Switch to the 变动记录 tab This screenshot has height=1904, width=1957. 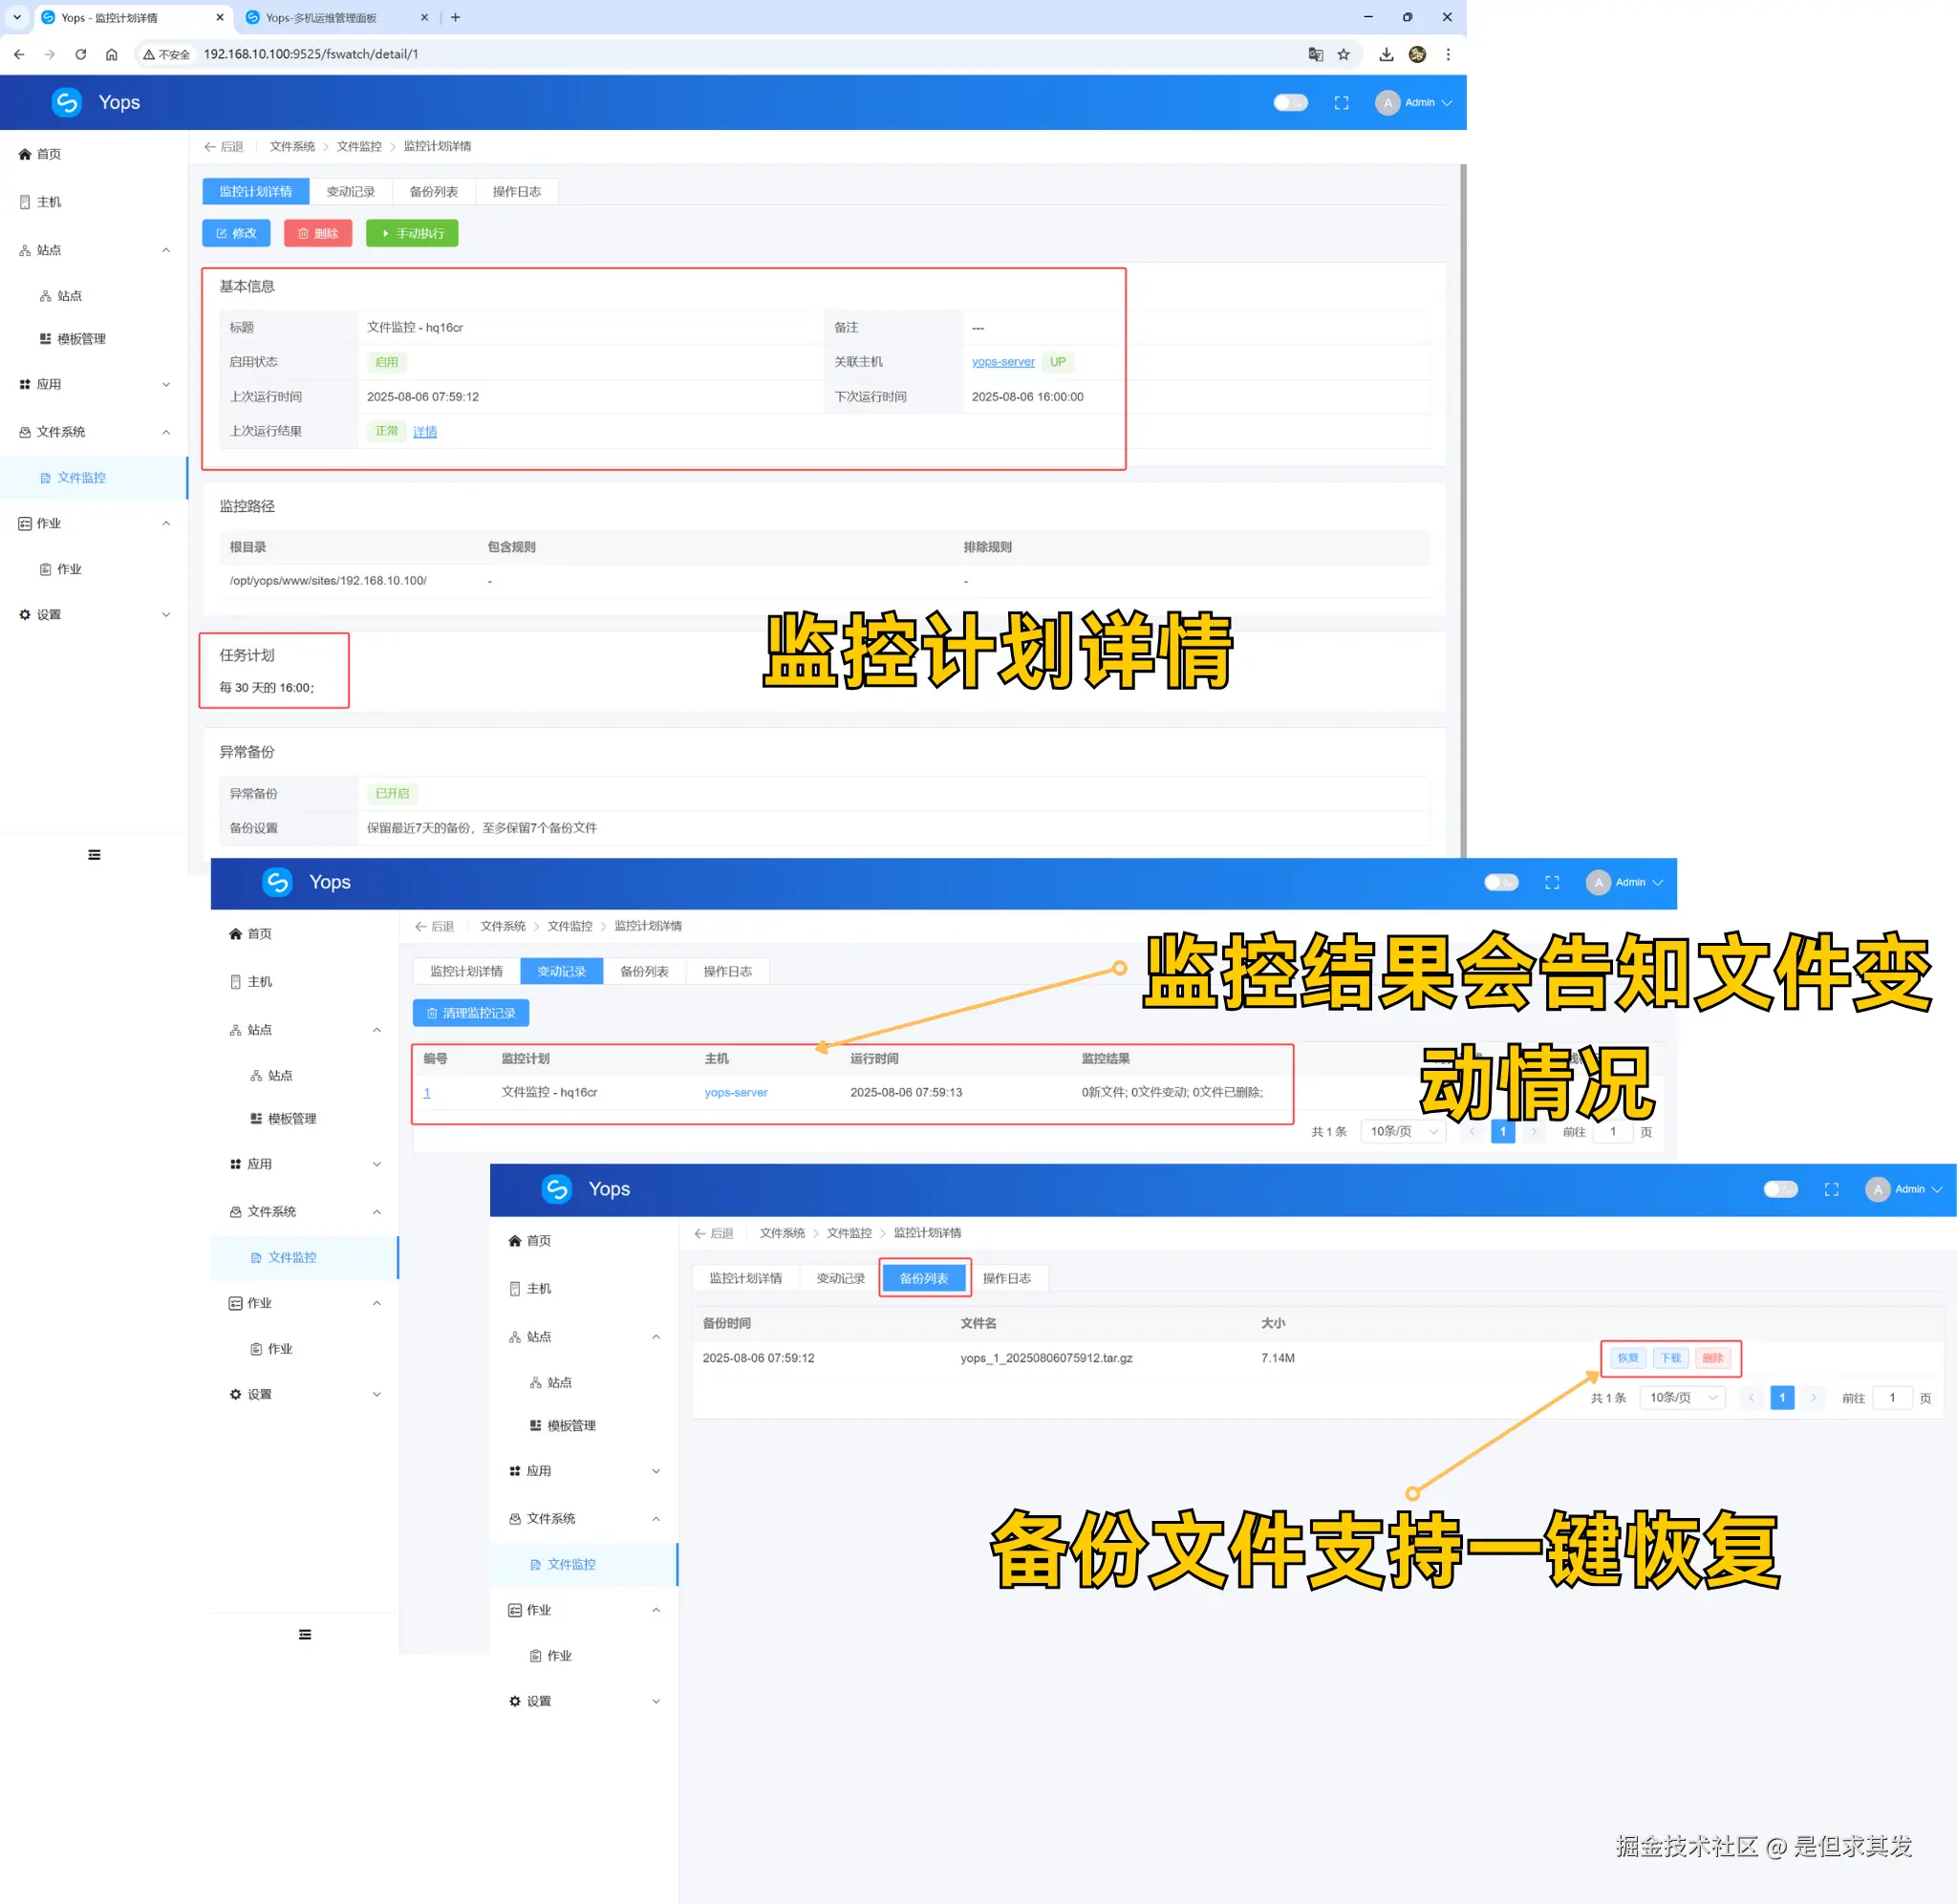[351, 191]
